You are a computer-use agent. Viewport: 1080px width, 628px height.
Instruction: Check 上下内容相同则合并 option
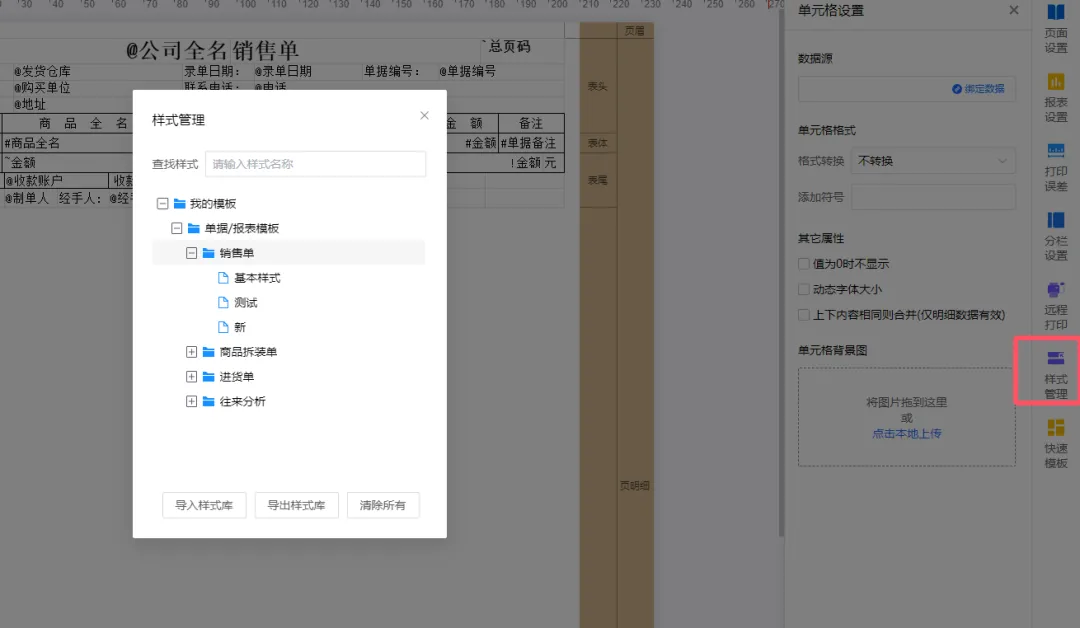pyautogui.click(x=803, y=313)
